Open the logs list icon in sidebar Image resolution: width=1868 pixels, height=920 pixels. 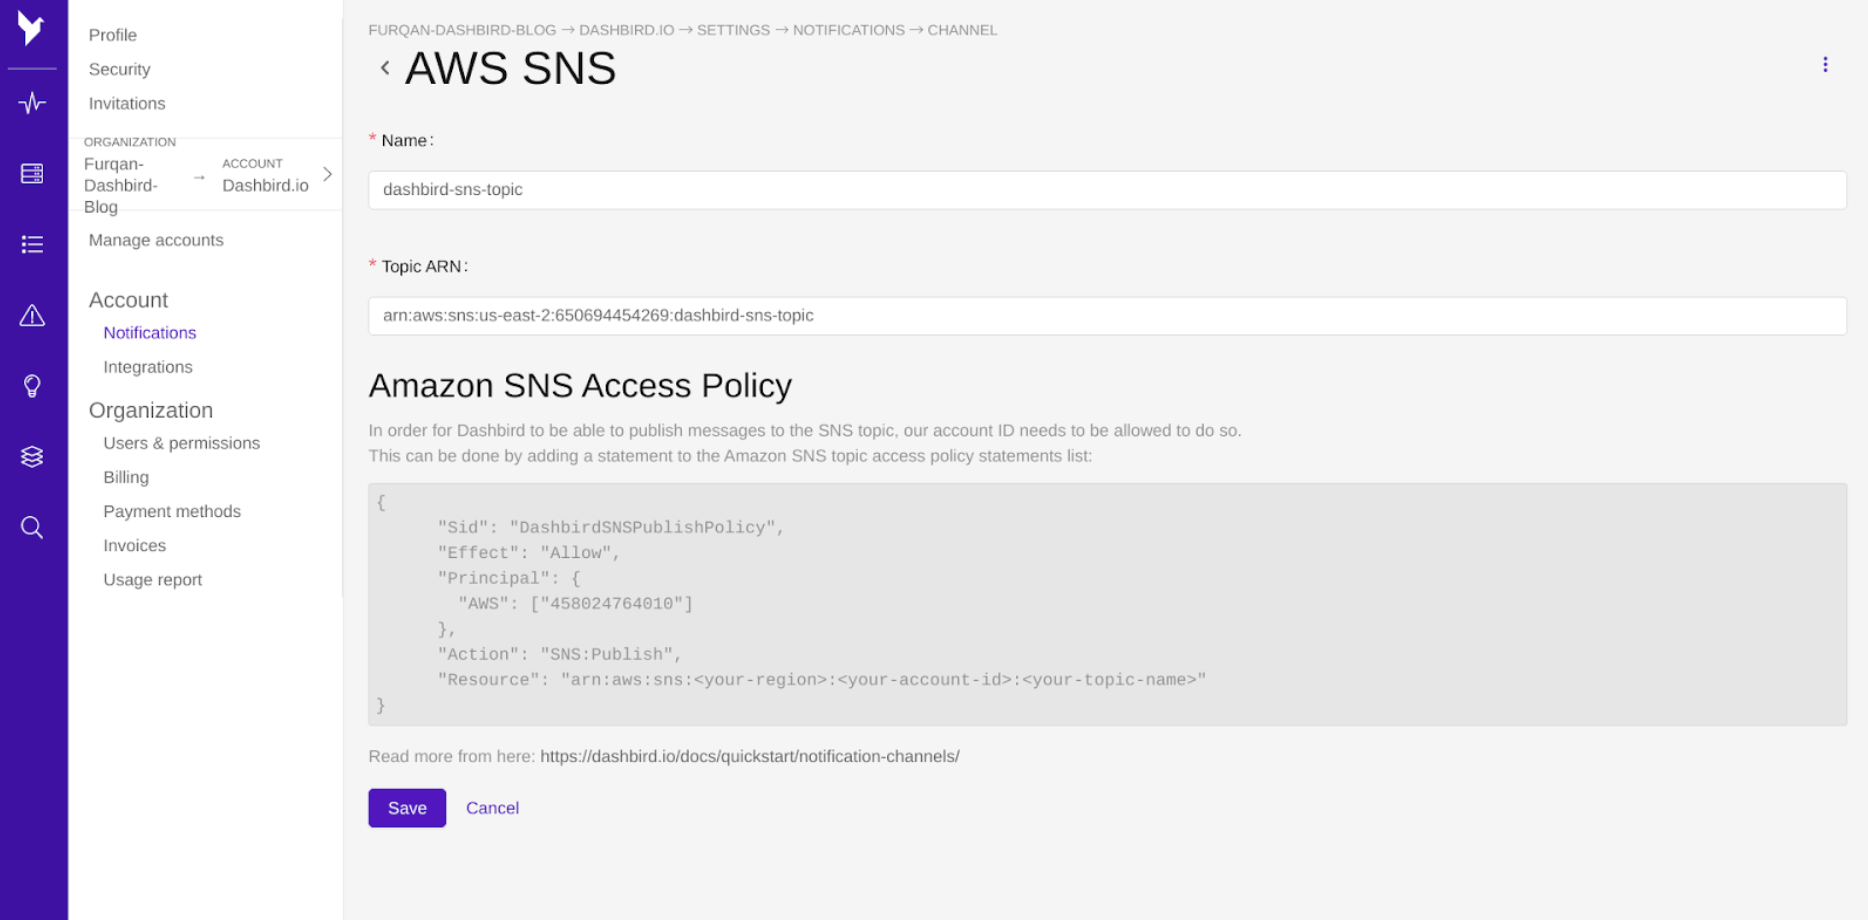click(x=32, y=244)
